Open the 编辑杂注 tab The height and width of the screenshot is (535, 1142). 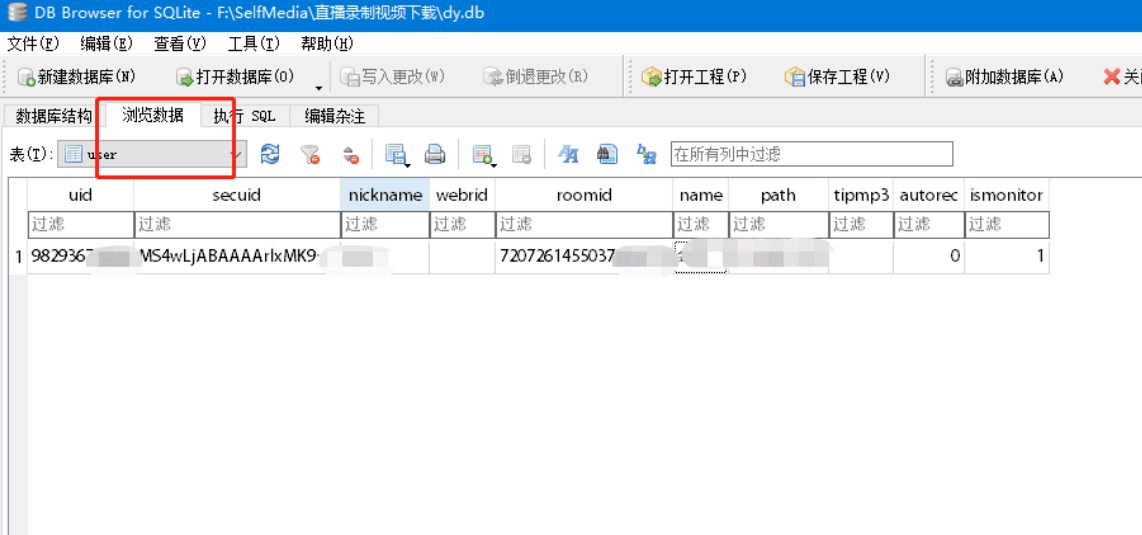point(335,116)
